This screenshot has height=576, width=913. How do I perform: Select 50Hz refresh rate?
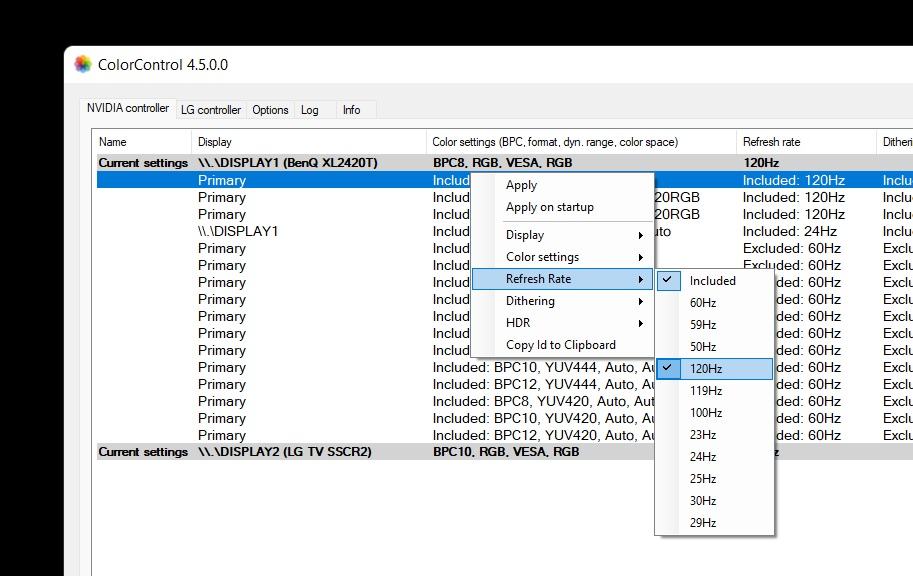[x=714, y=347]
